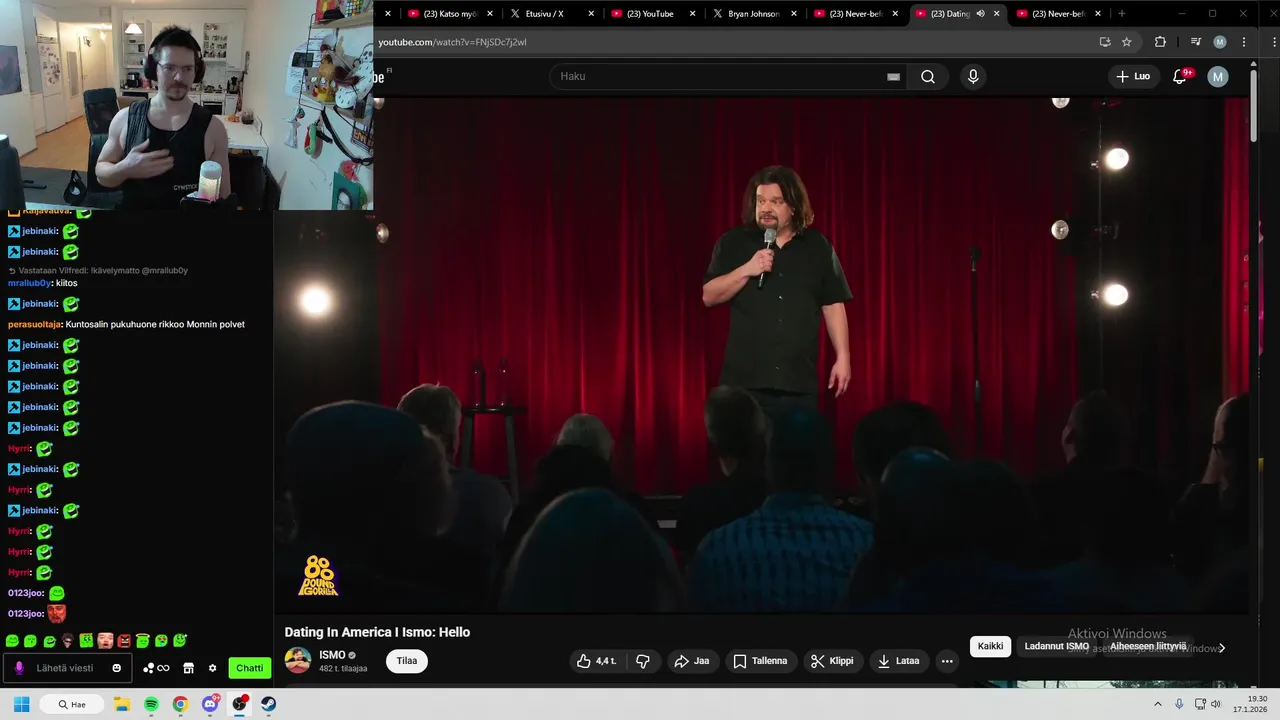Bookmark this page with the star icon
Screen dimensions: 1280x720
1127,42
